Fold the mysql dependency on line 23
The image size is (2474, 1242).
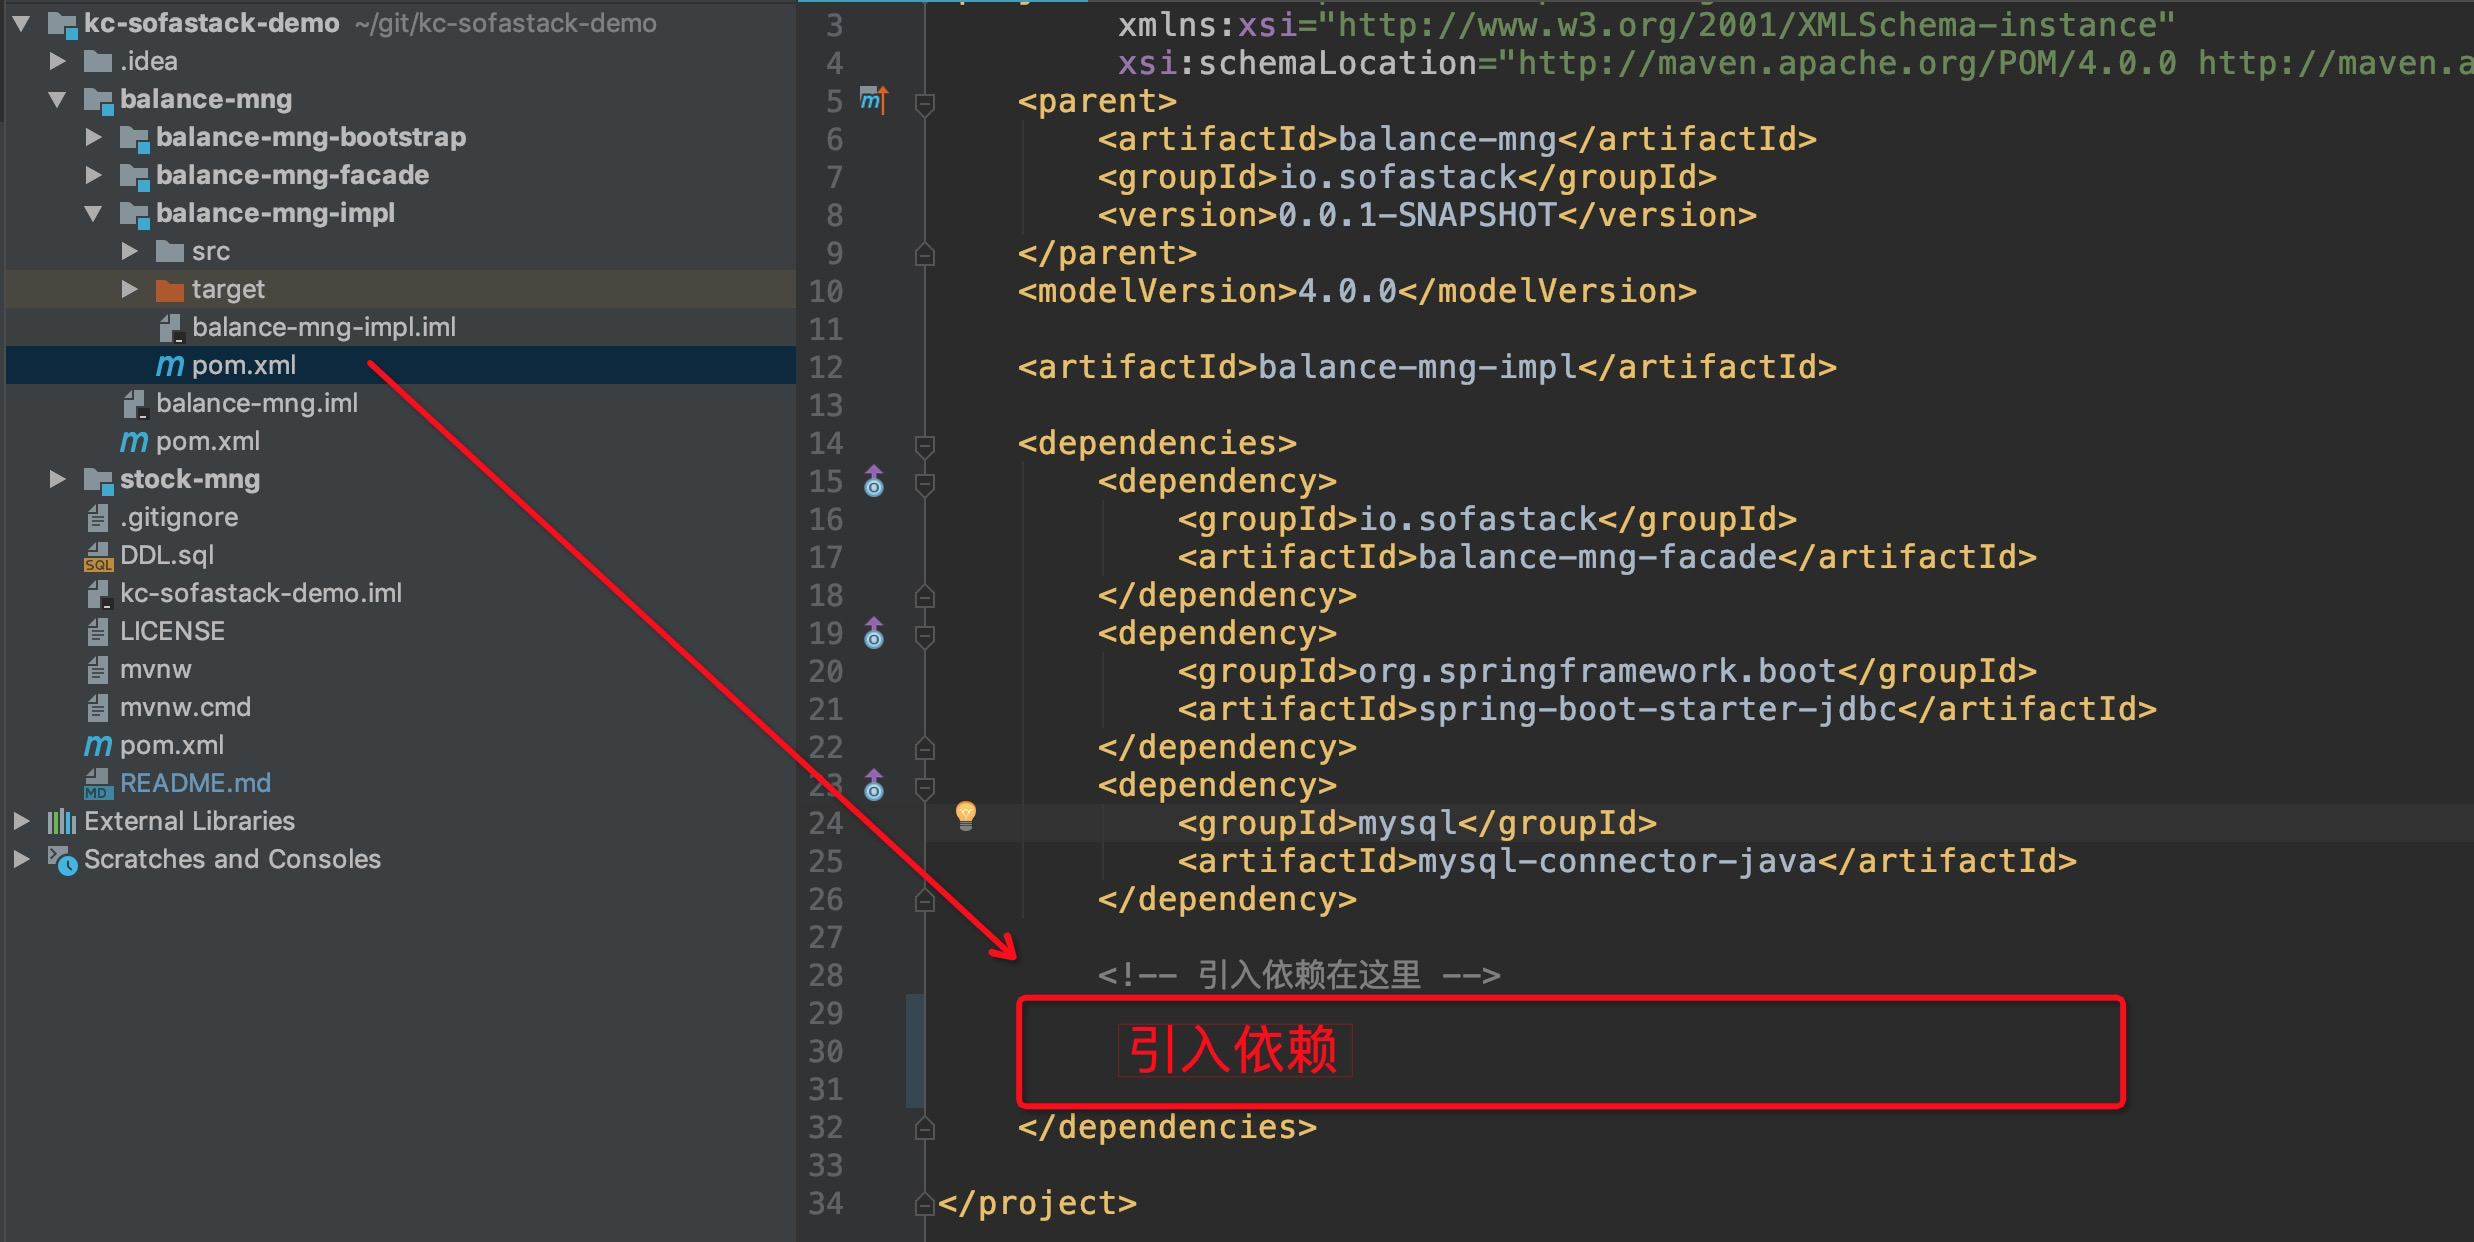tap(925, 787)
